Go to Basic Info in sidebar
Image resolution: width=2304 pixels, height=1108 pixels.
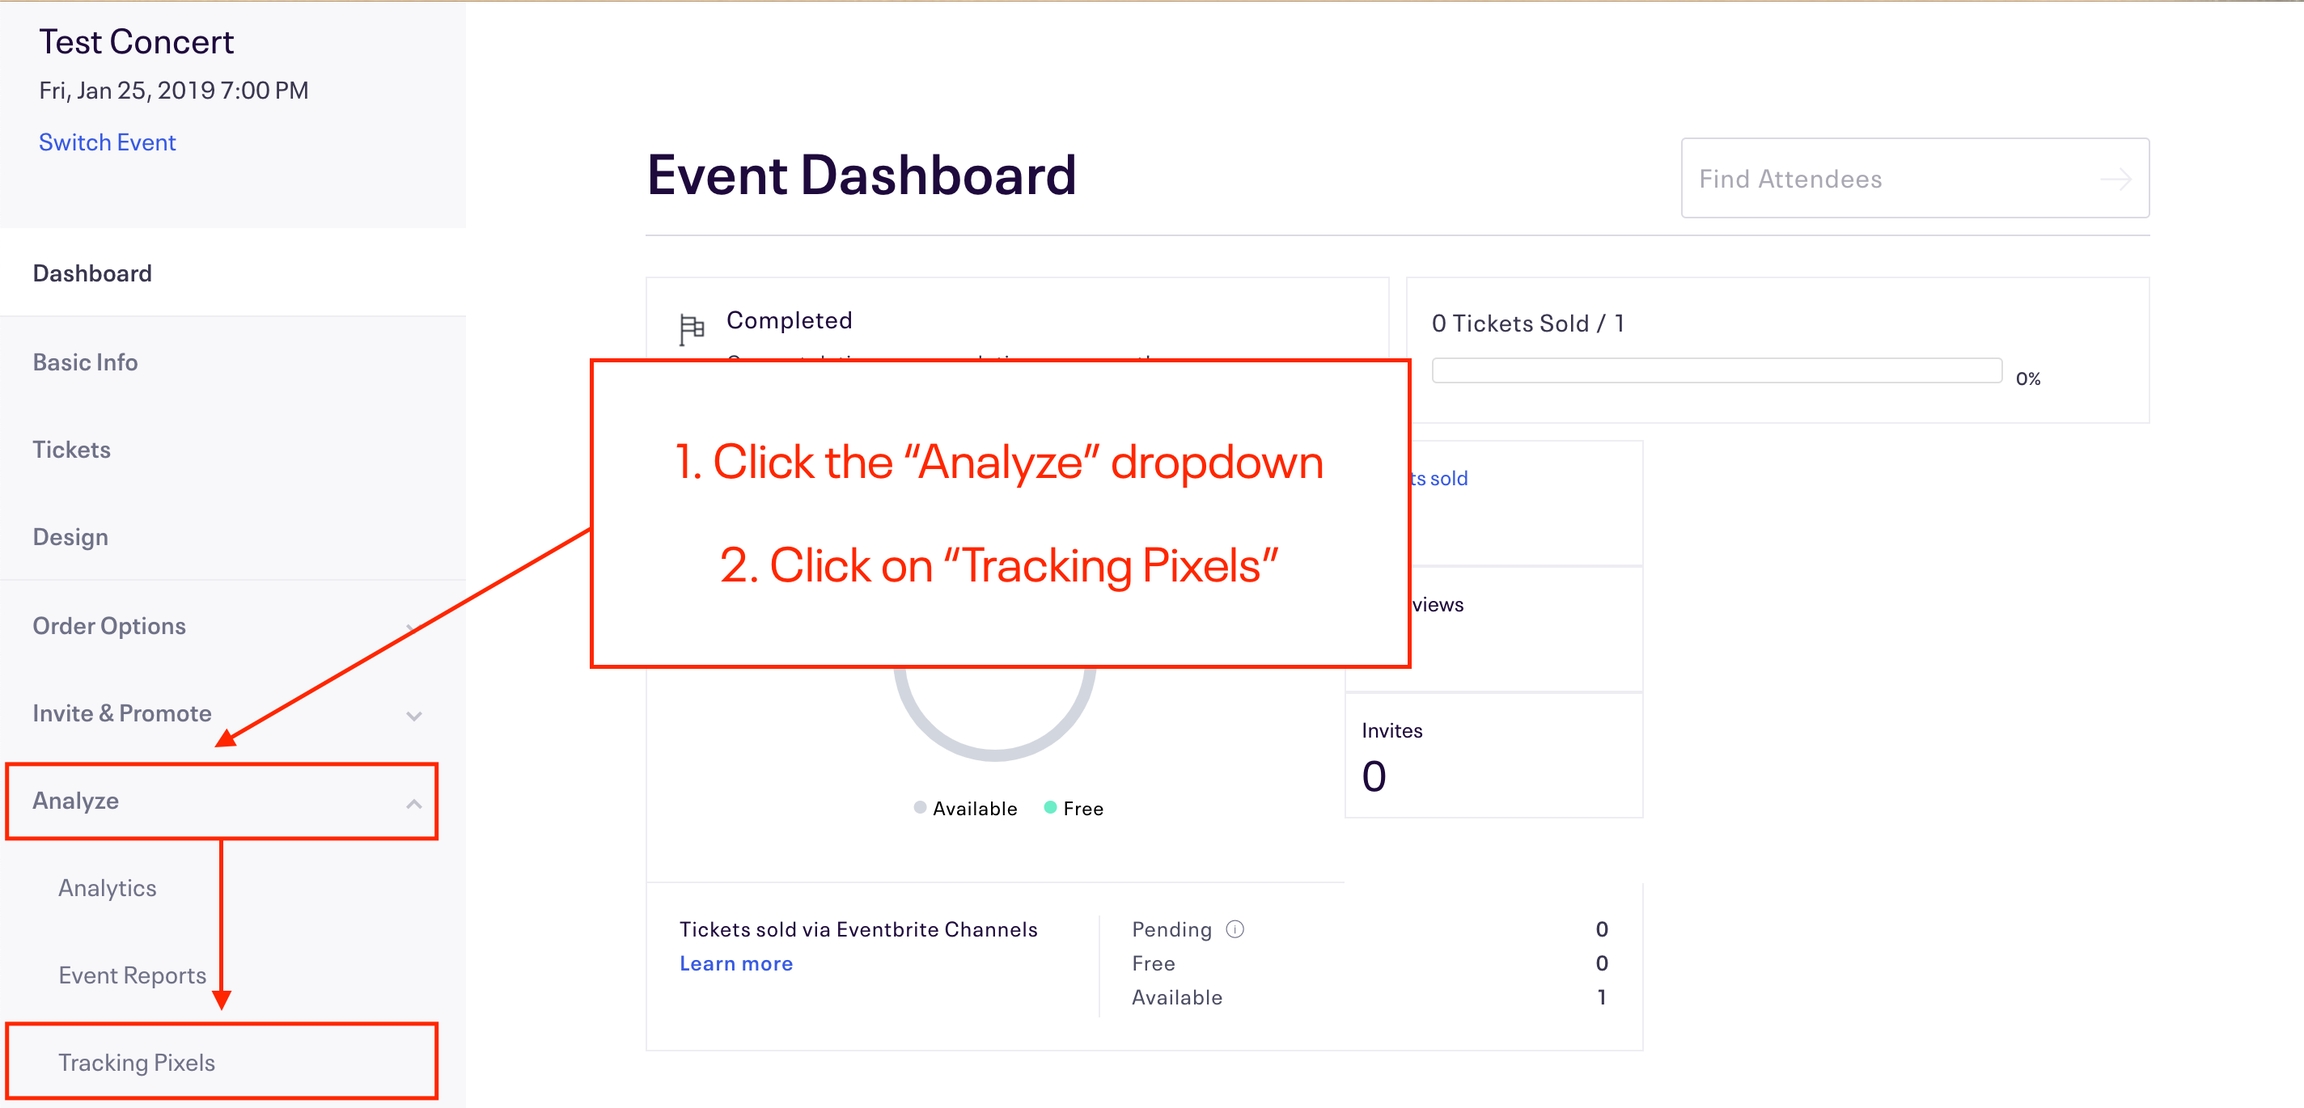click(233, 362)
